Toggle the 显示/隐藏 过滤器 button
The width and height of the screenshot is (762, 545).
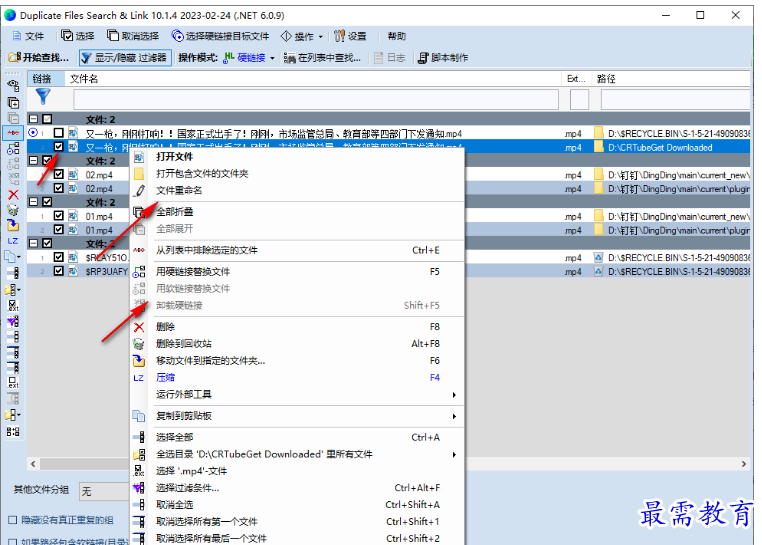[x=125, y=58]
